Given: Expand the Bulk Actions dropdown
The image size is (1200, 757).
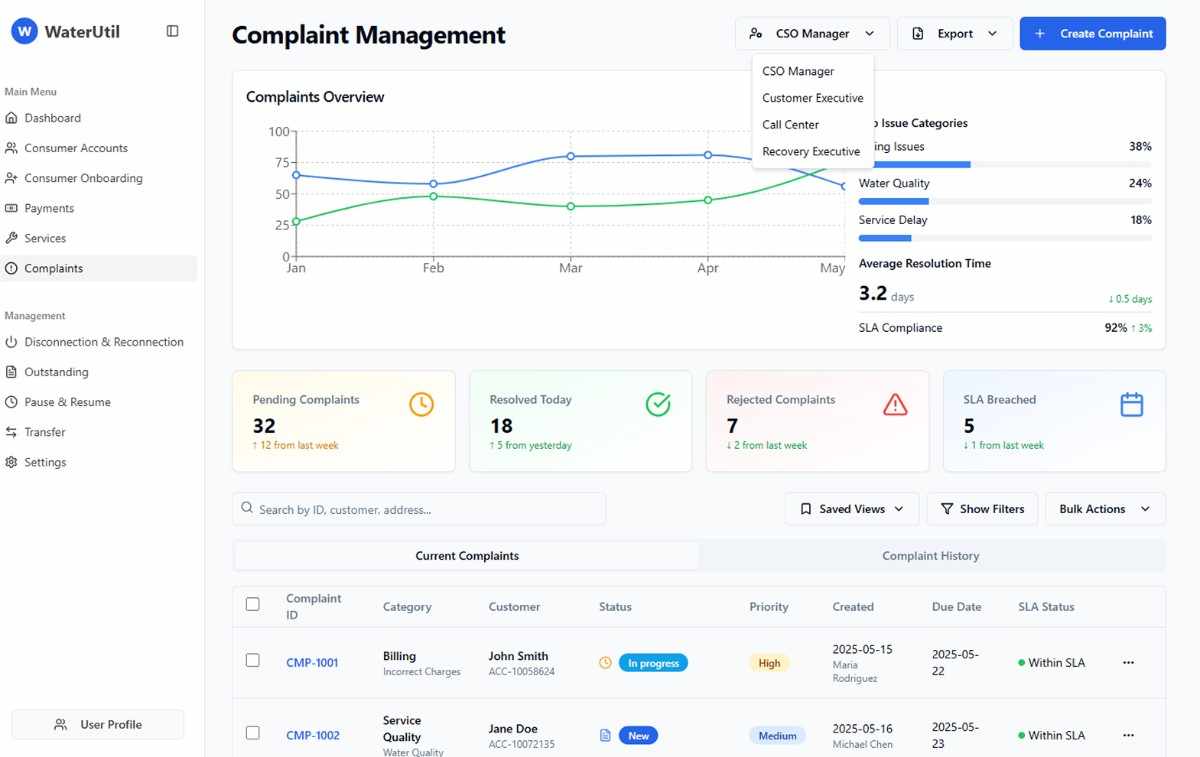Looking at the screenshot, I should (x=1104, y=508).
